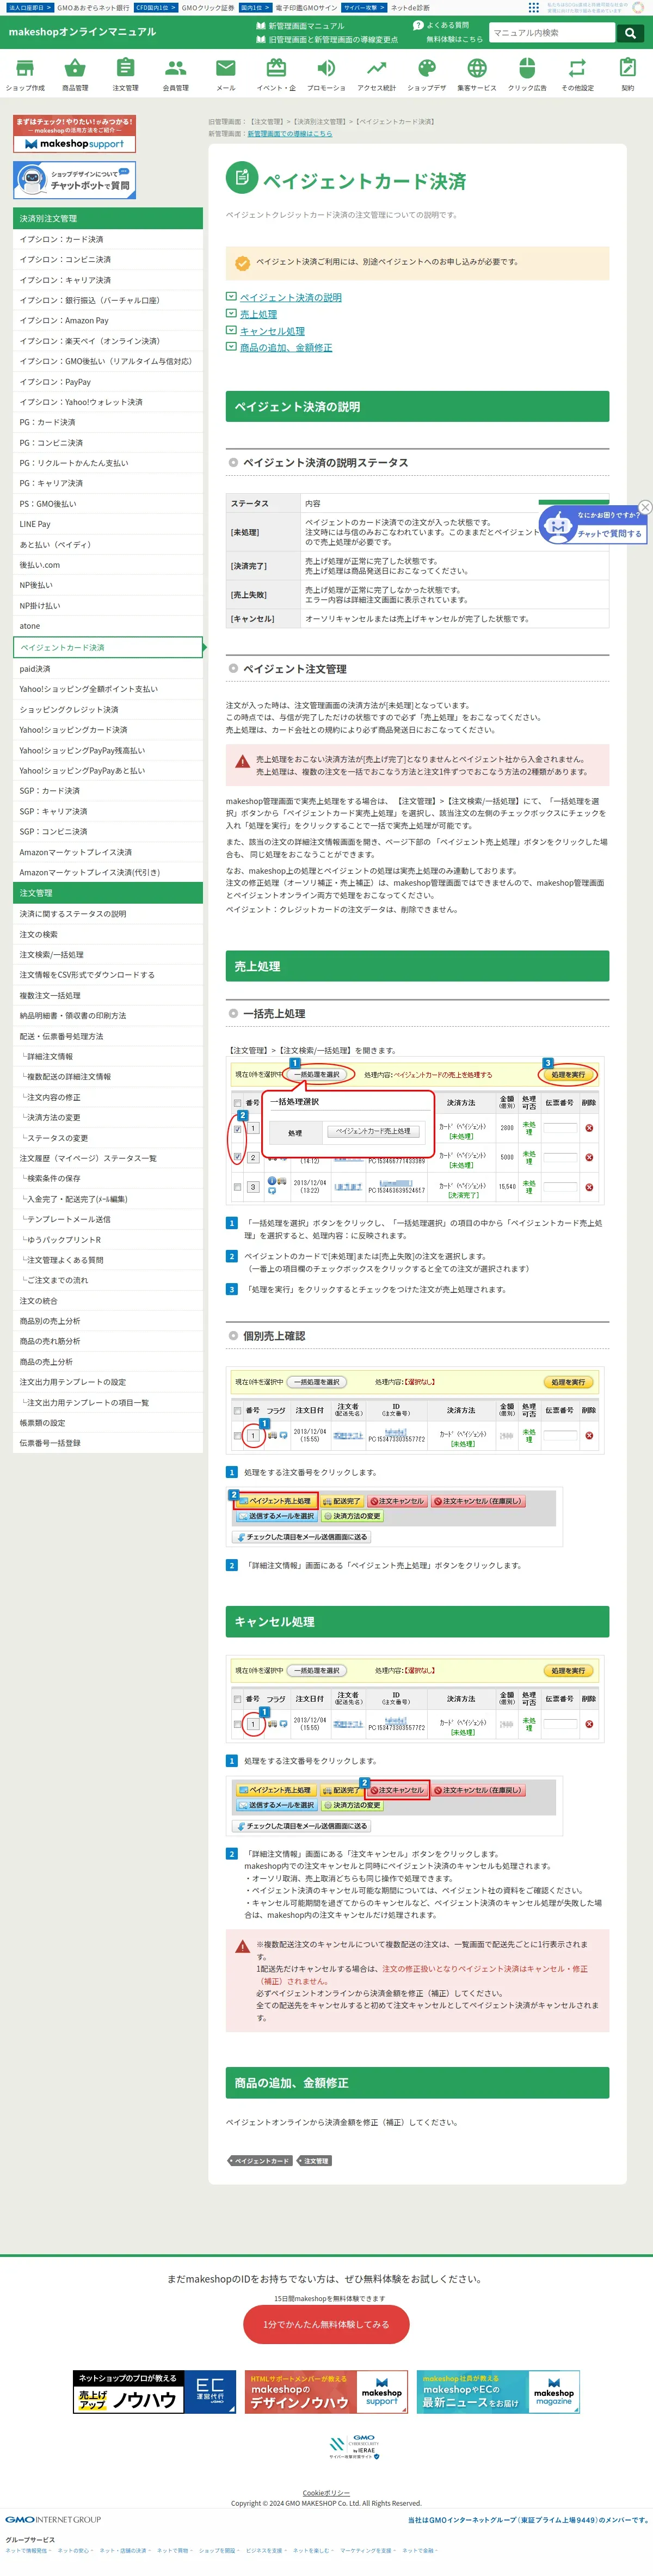Open 旧管理画面と新管理画面の導線変更点 link
The height and width of the screenshot is (2576, 653).
(x=333, y=40)
